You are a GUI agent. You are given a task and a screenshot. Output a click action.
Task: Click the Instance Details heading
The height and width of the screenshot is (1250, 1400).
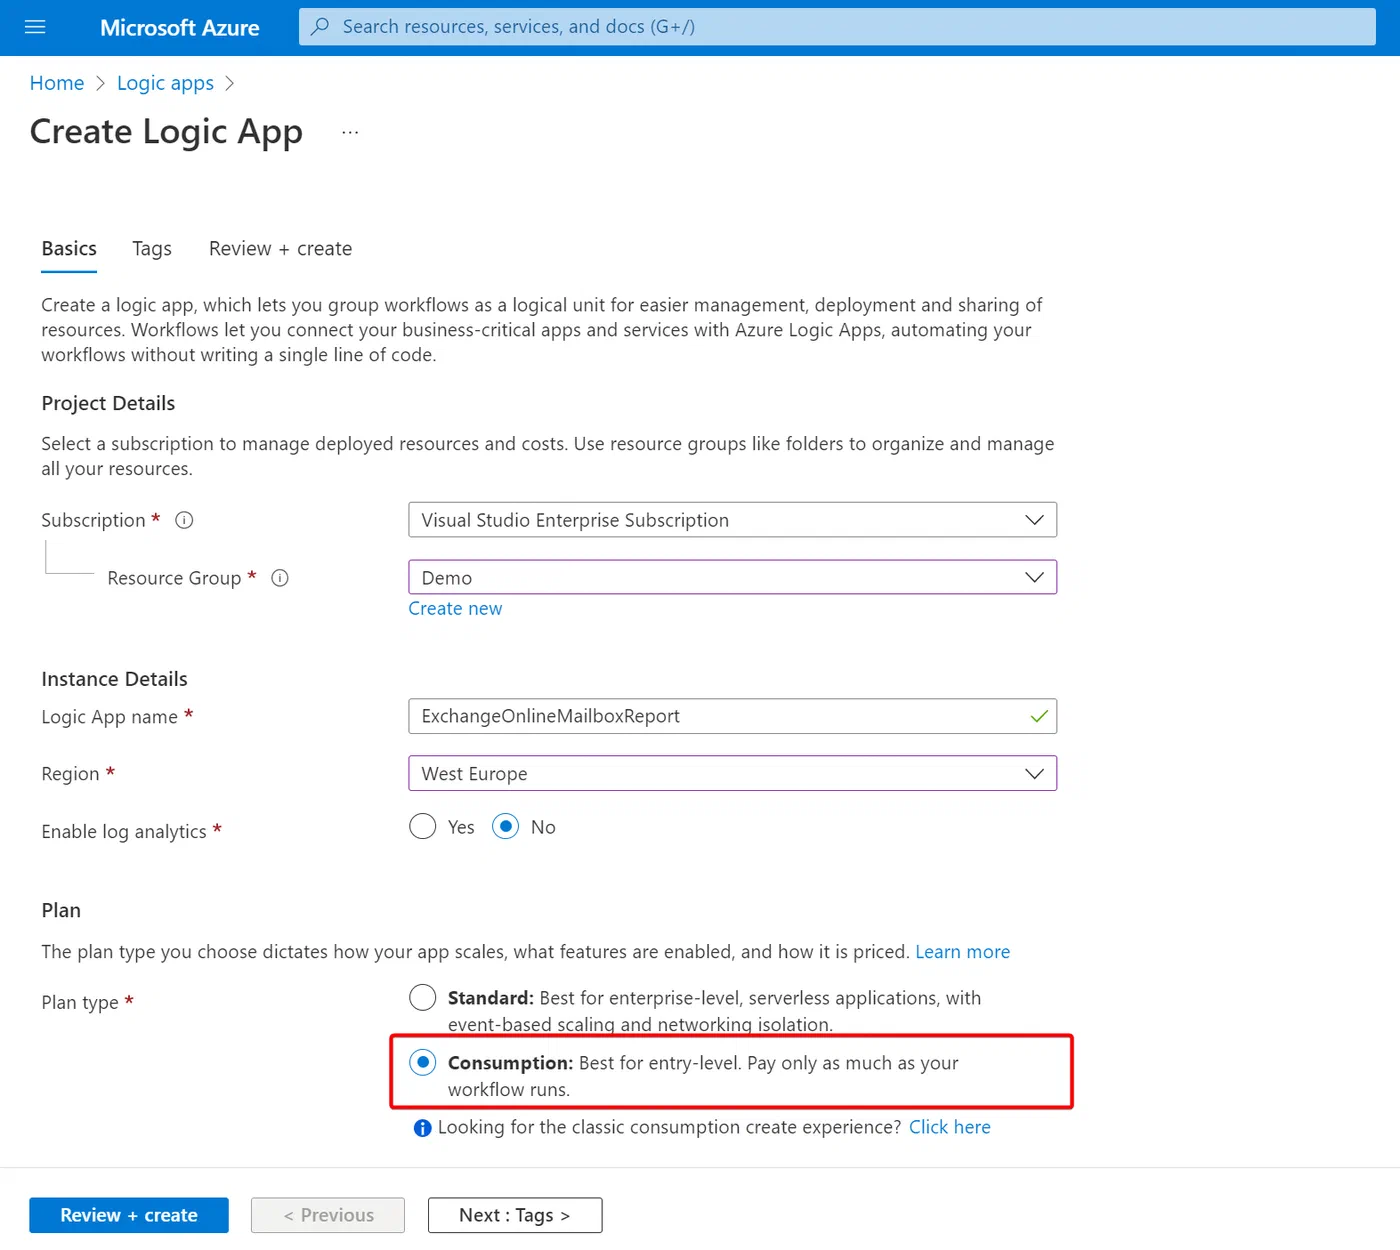click(114, 679)
